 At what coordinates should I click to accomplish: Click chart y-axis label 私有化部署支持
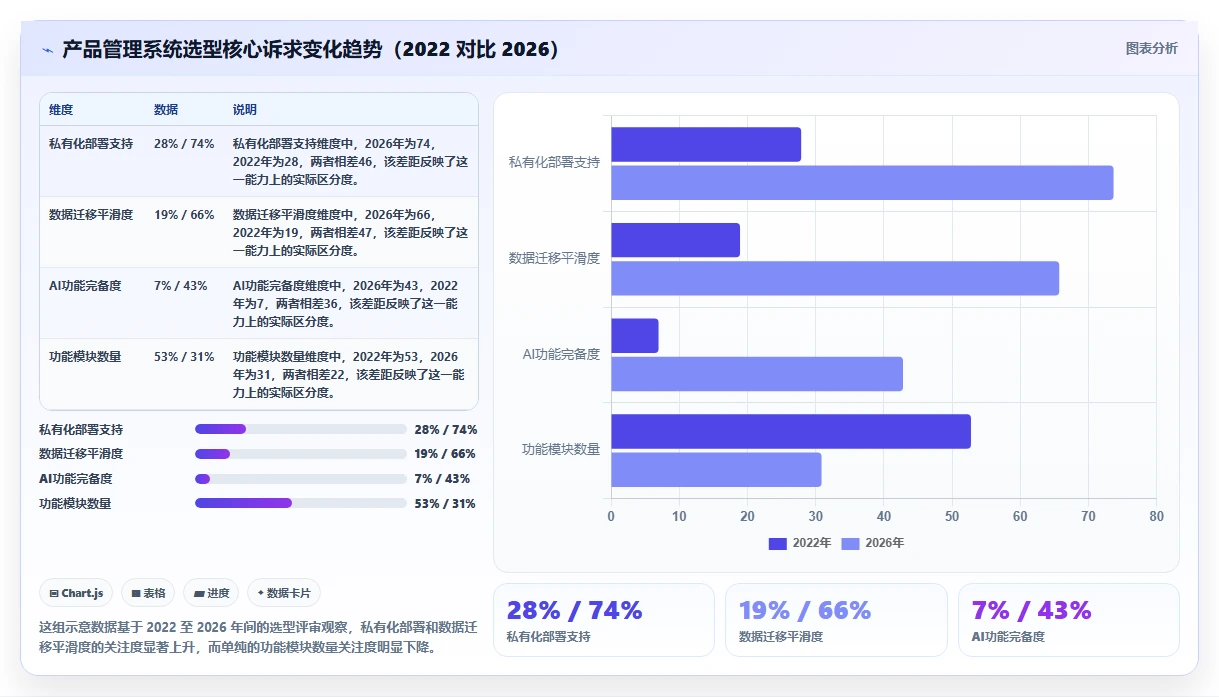pyautogui.click(x=554, y=162)
